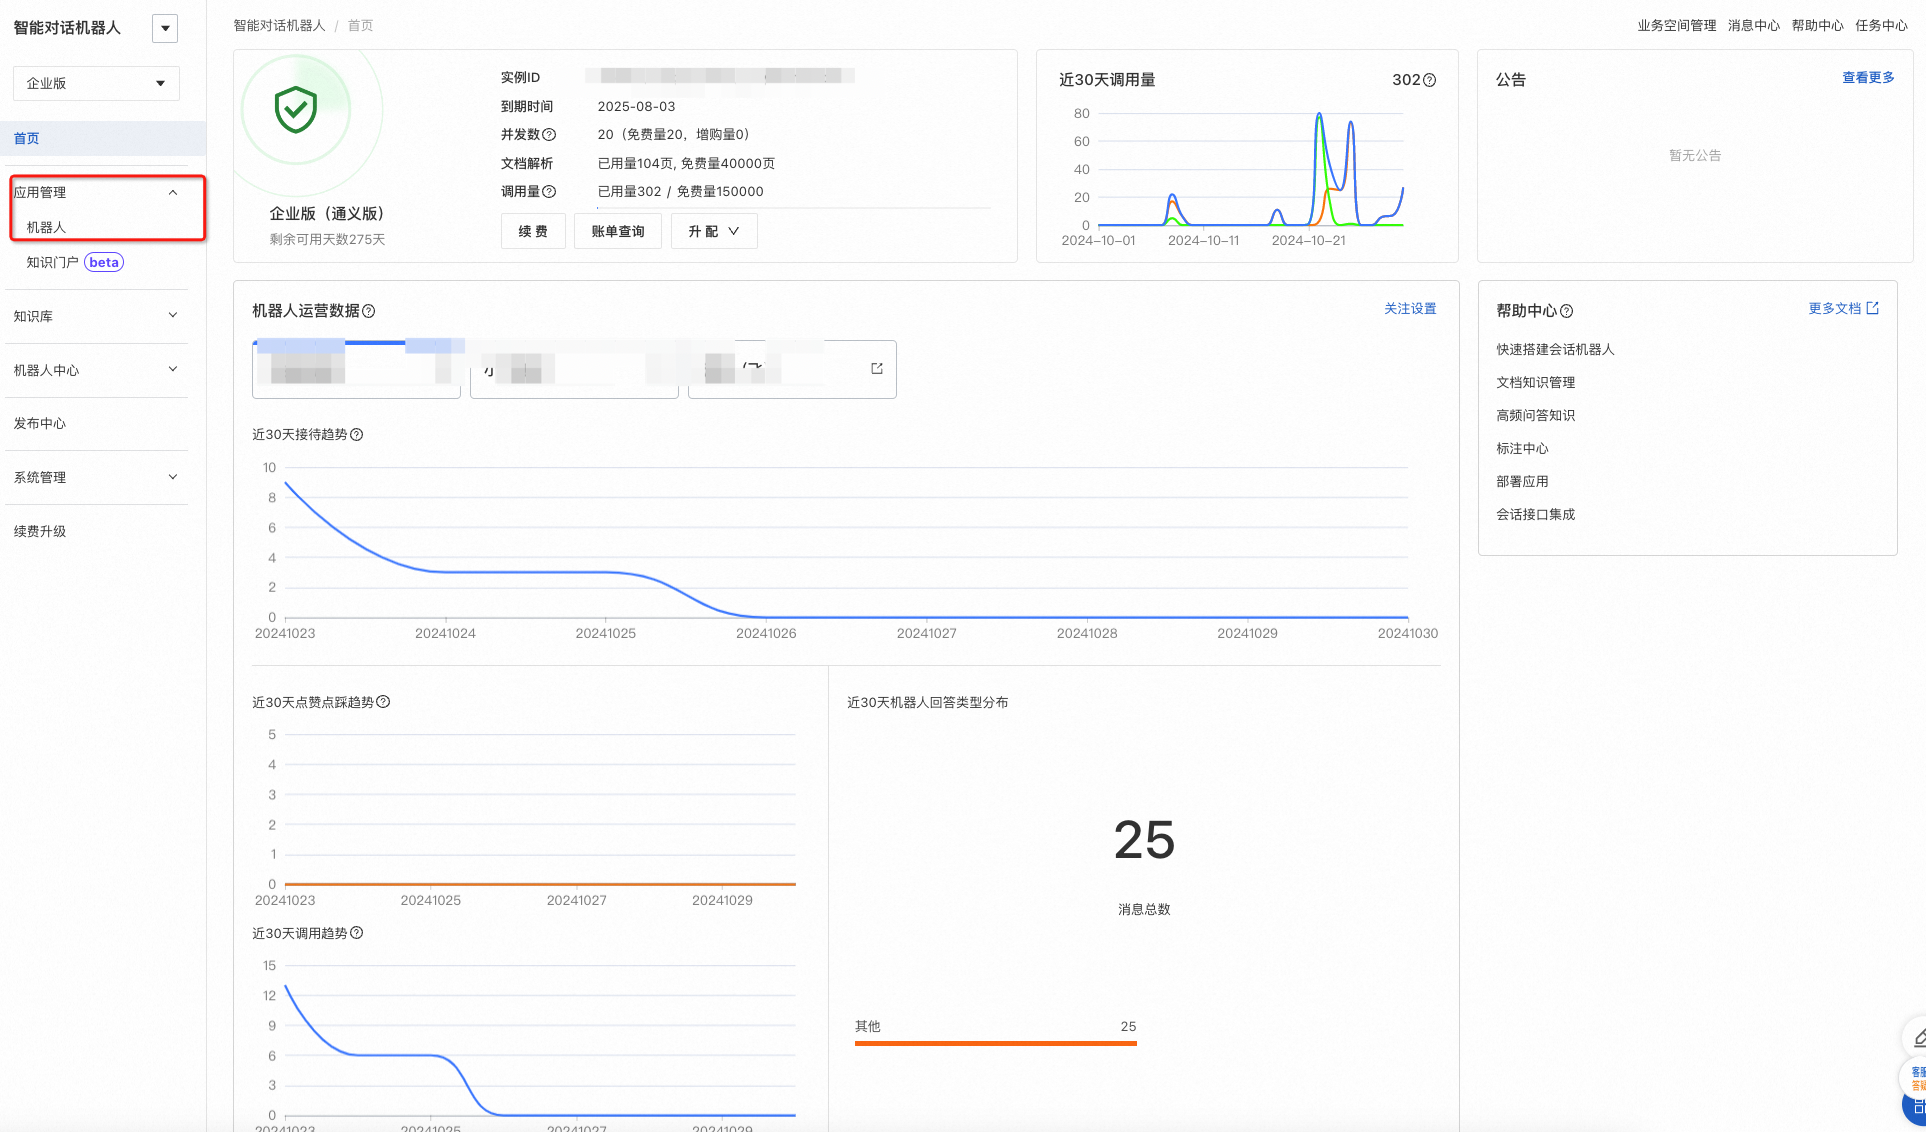
Task: Open the 企业版 edition dropdown
Action: 96,83
